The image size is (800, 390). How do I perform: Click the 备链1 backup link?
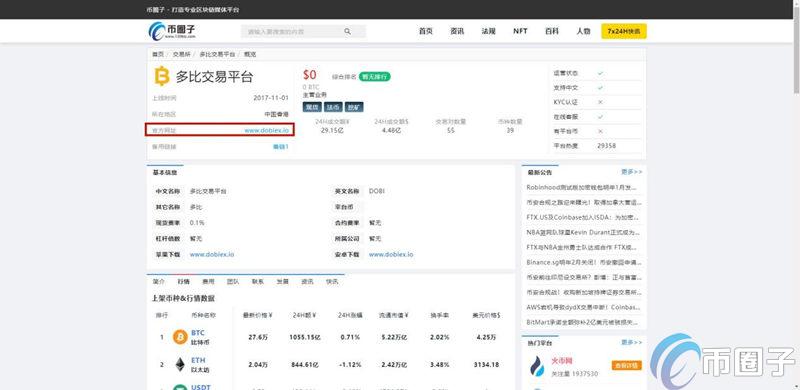[x=281, y=147]
